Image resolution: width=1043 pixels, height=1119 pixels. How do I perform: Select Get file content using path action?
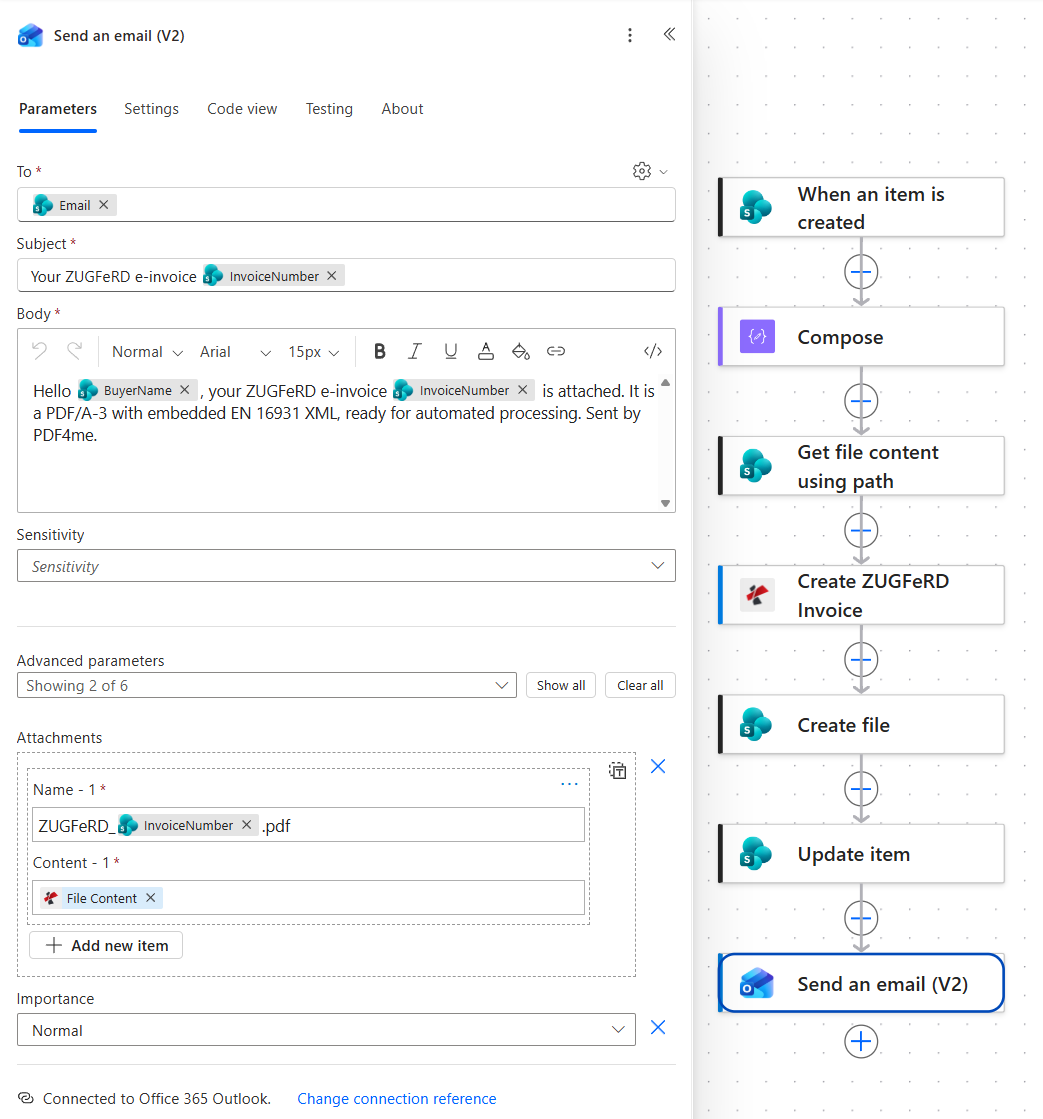pos(861,466)
